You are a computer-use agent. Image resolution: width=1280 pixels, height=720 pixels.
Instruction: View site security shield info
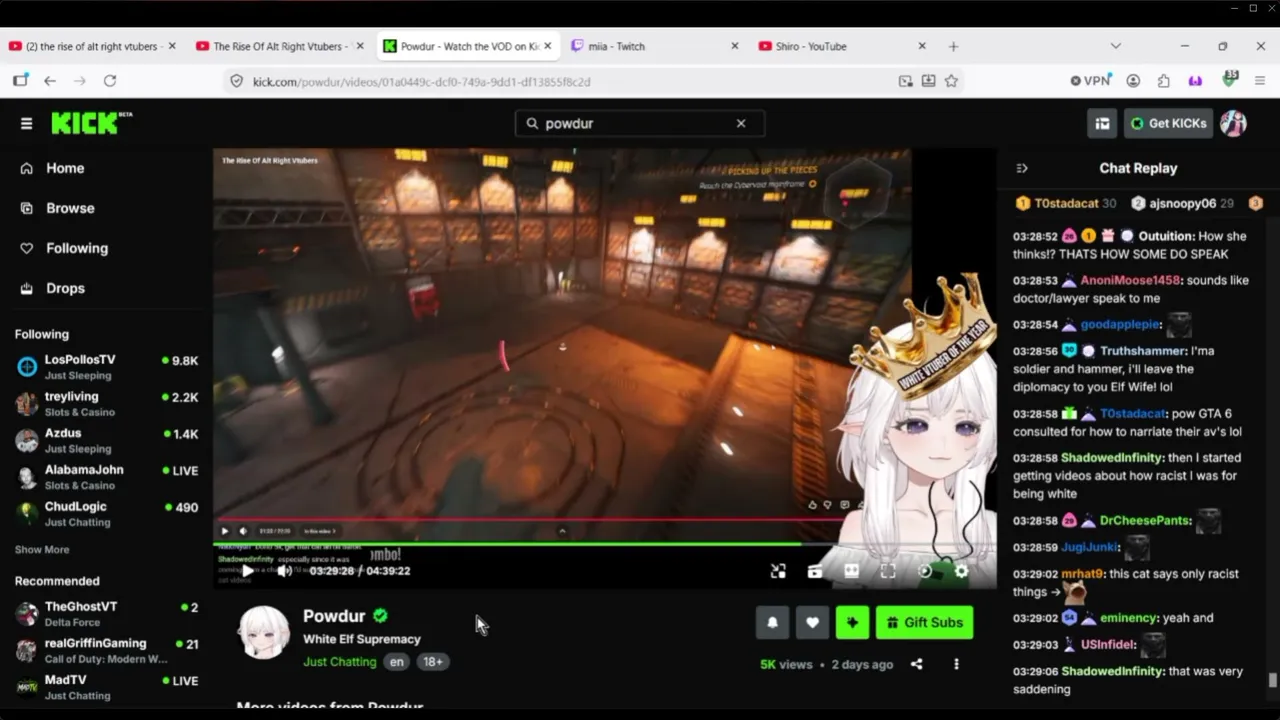pyautogui.click(x=236, y=81)
